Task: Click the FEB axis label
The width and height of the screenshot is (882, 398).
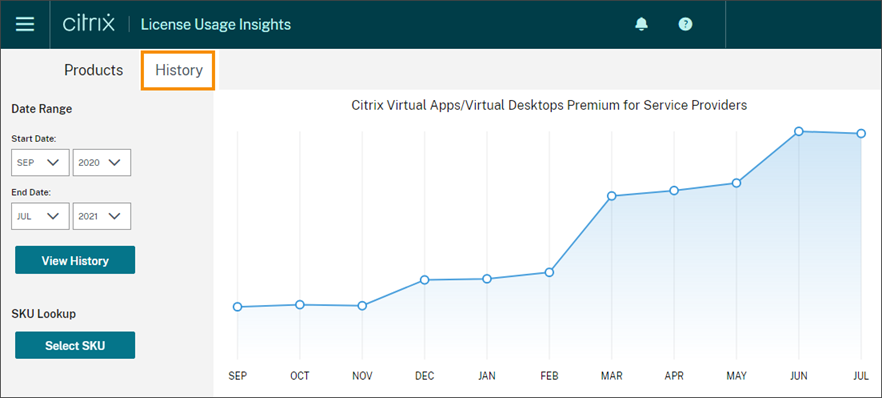Action: tap(550, 376)
